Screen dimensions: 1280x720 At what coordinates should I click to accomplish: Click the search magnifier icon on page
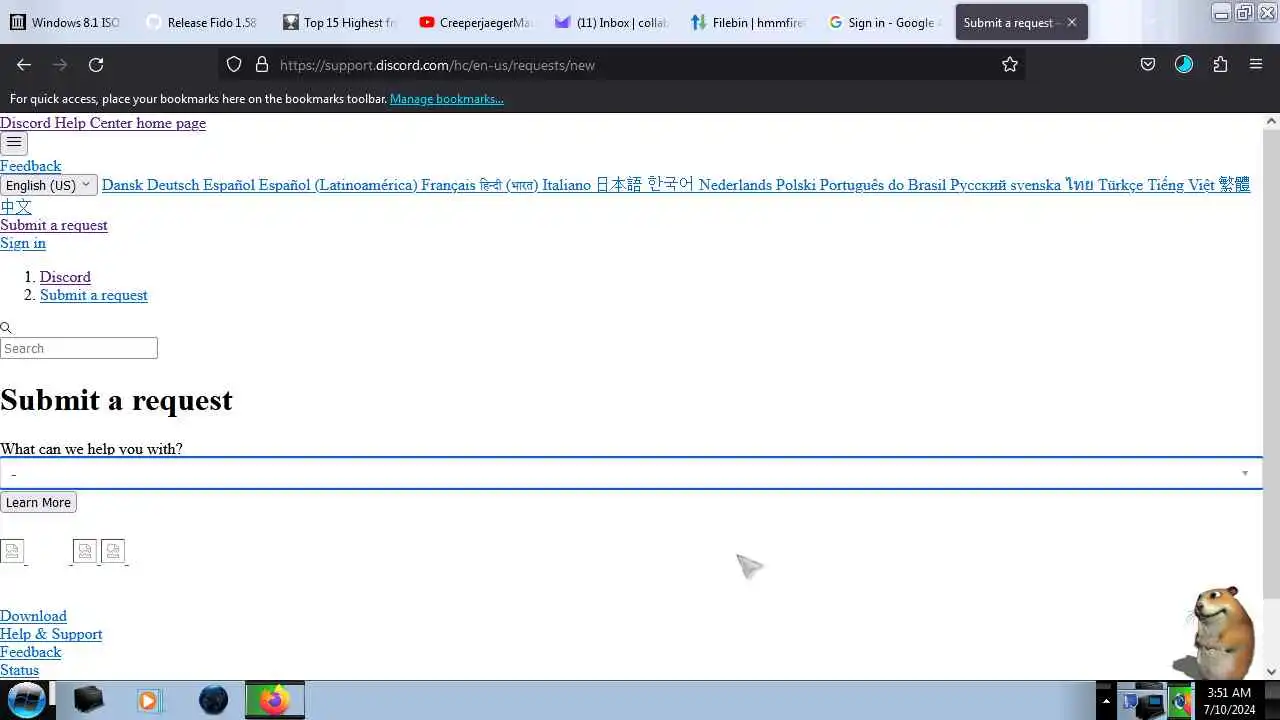pos(6,328)
